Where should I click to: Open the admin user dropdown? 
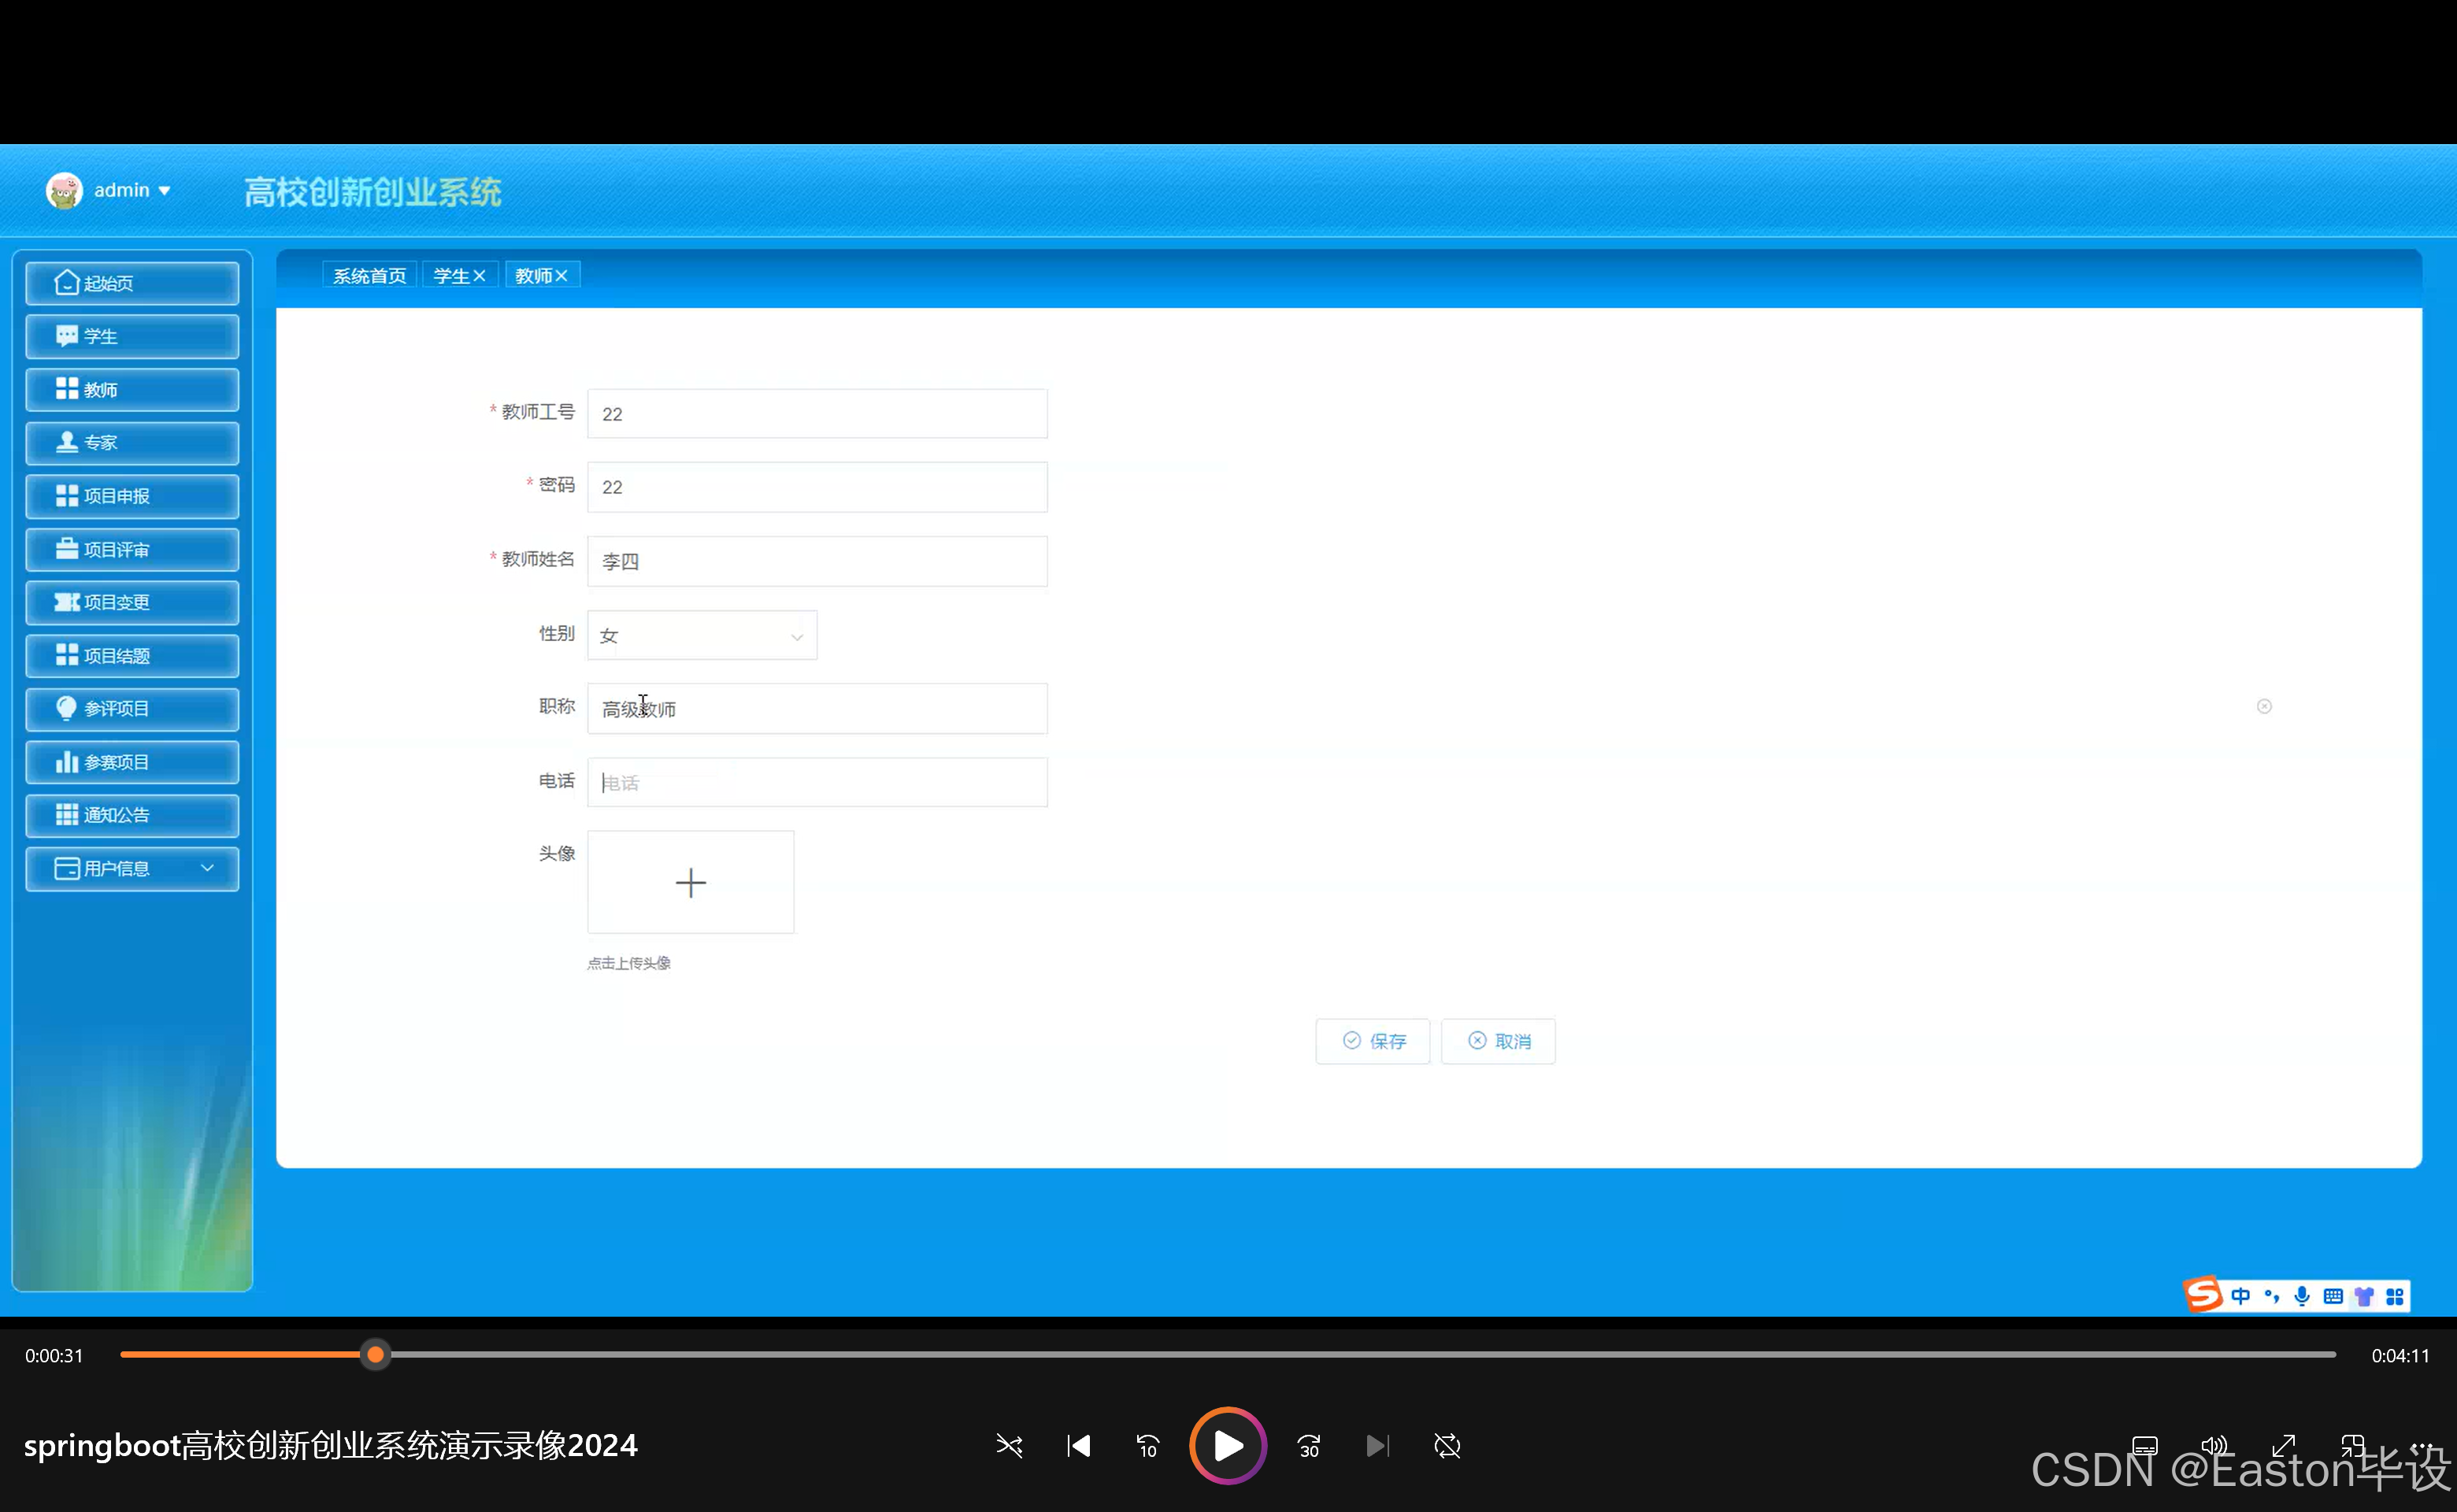(131, 190)
